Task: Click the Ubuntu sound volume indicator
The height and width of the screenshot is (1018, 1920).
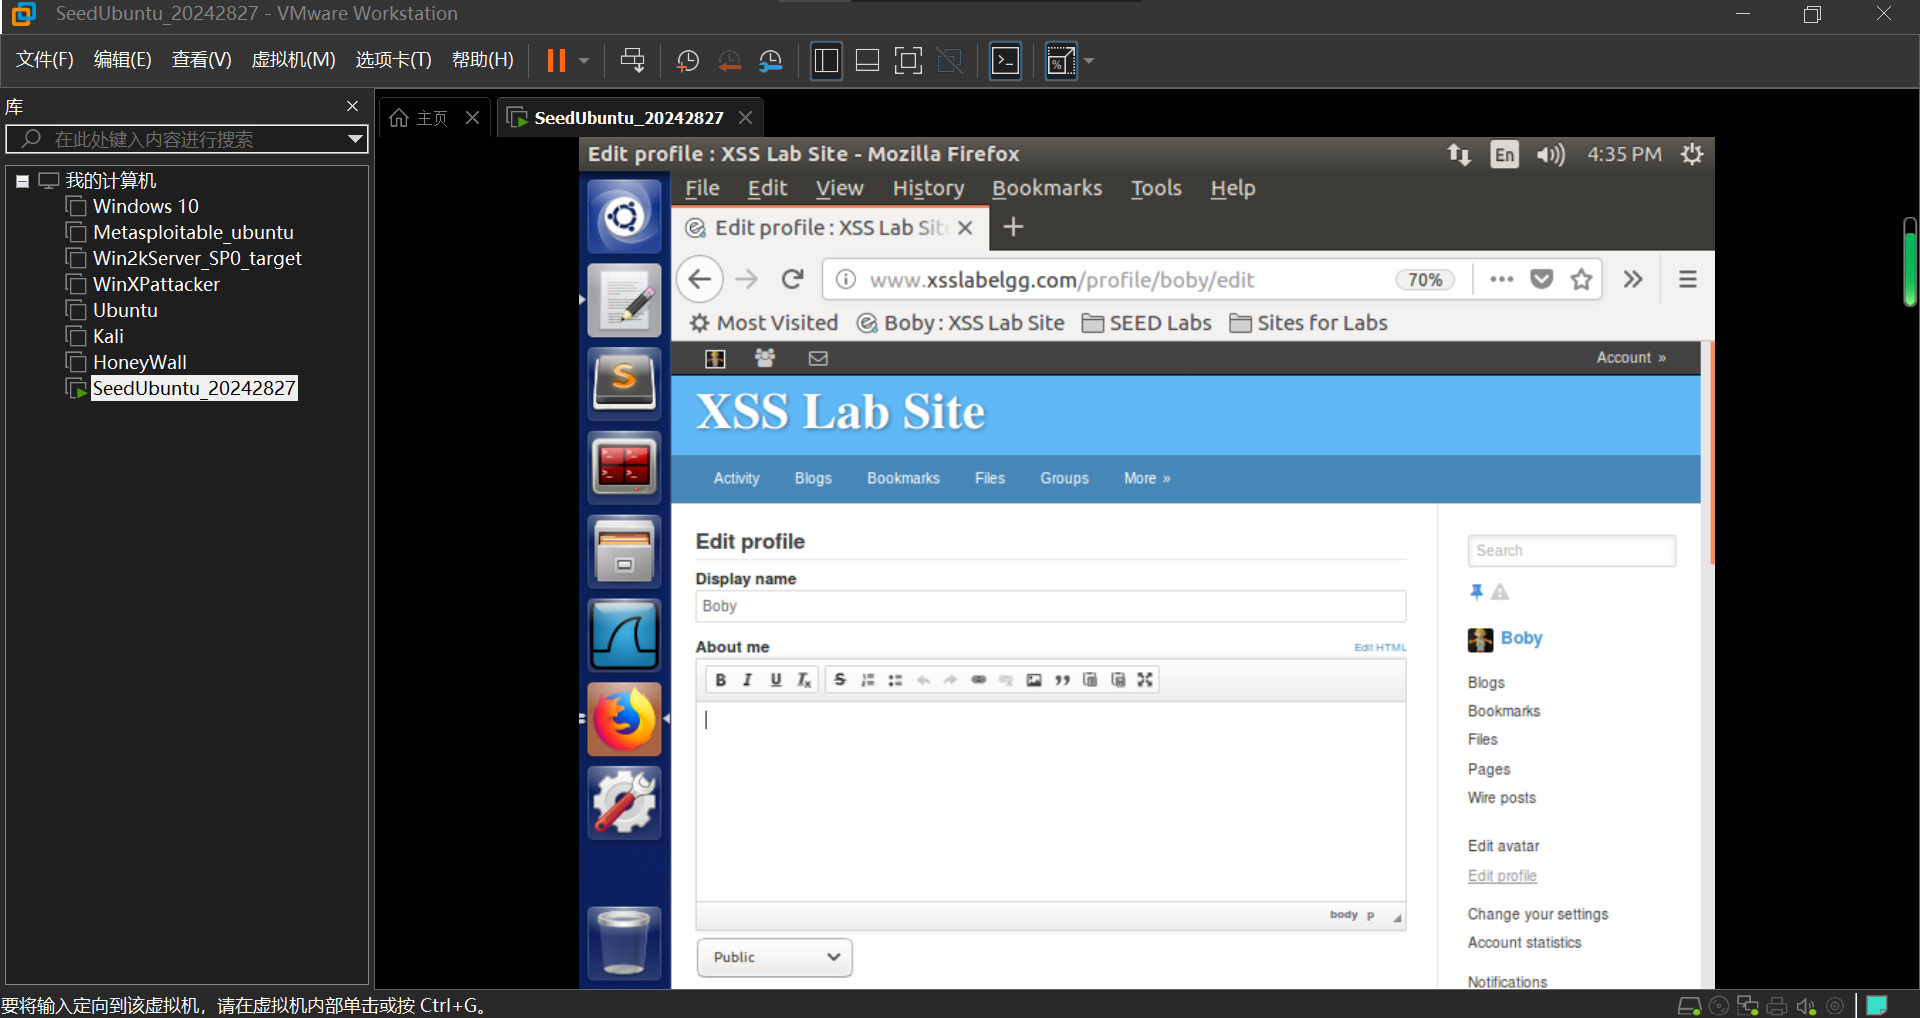Action: pyautogui.click(x=1551, y=154)
